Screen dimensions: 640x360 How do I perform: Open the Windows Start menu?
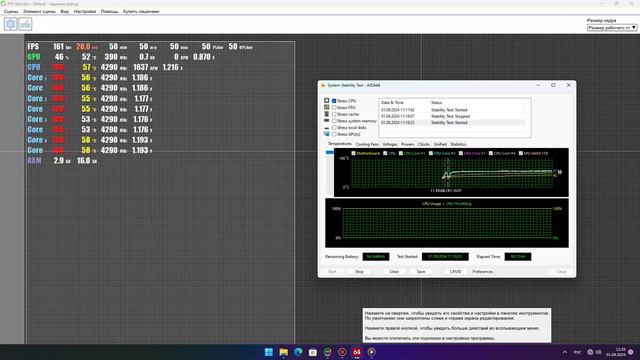coord(269,352)
